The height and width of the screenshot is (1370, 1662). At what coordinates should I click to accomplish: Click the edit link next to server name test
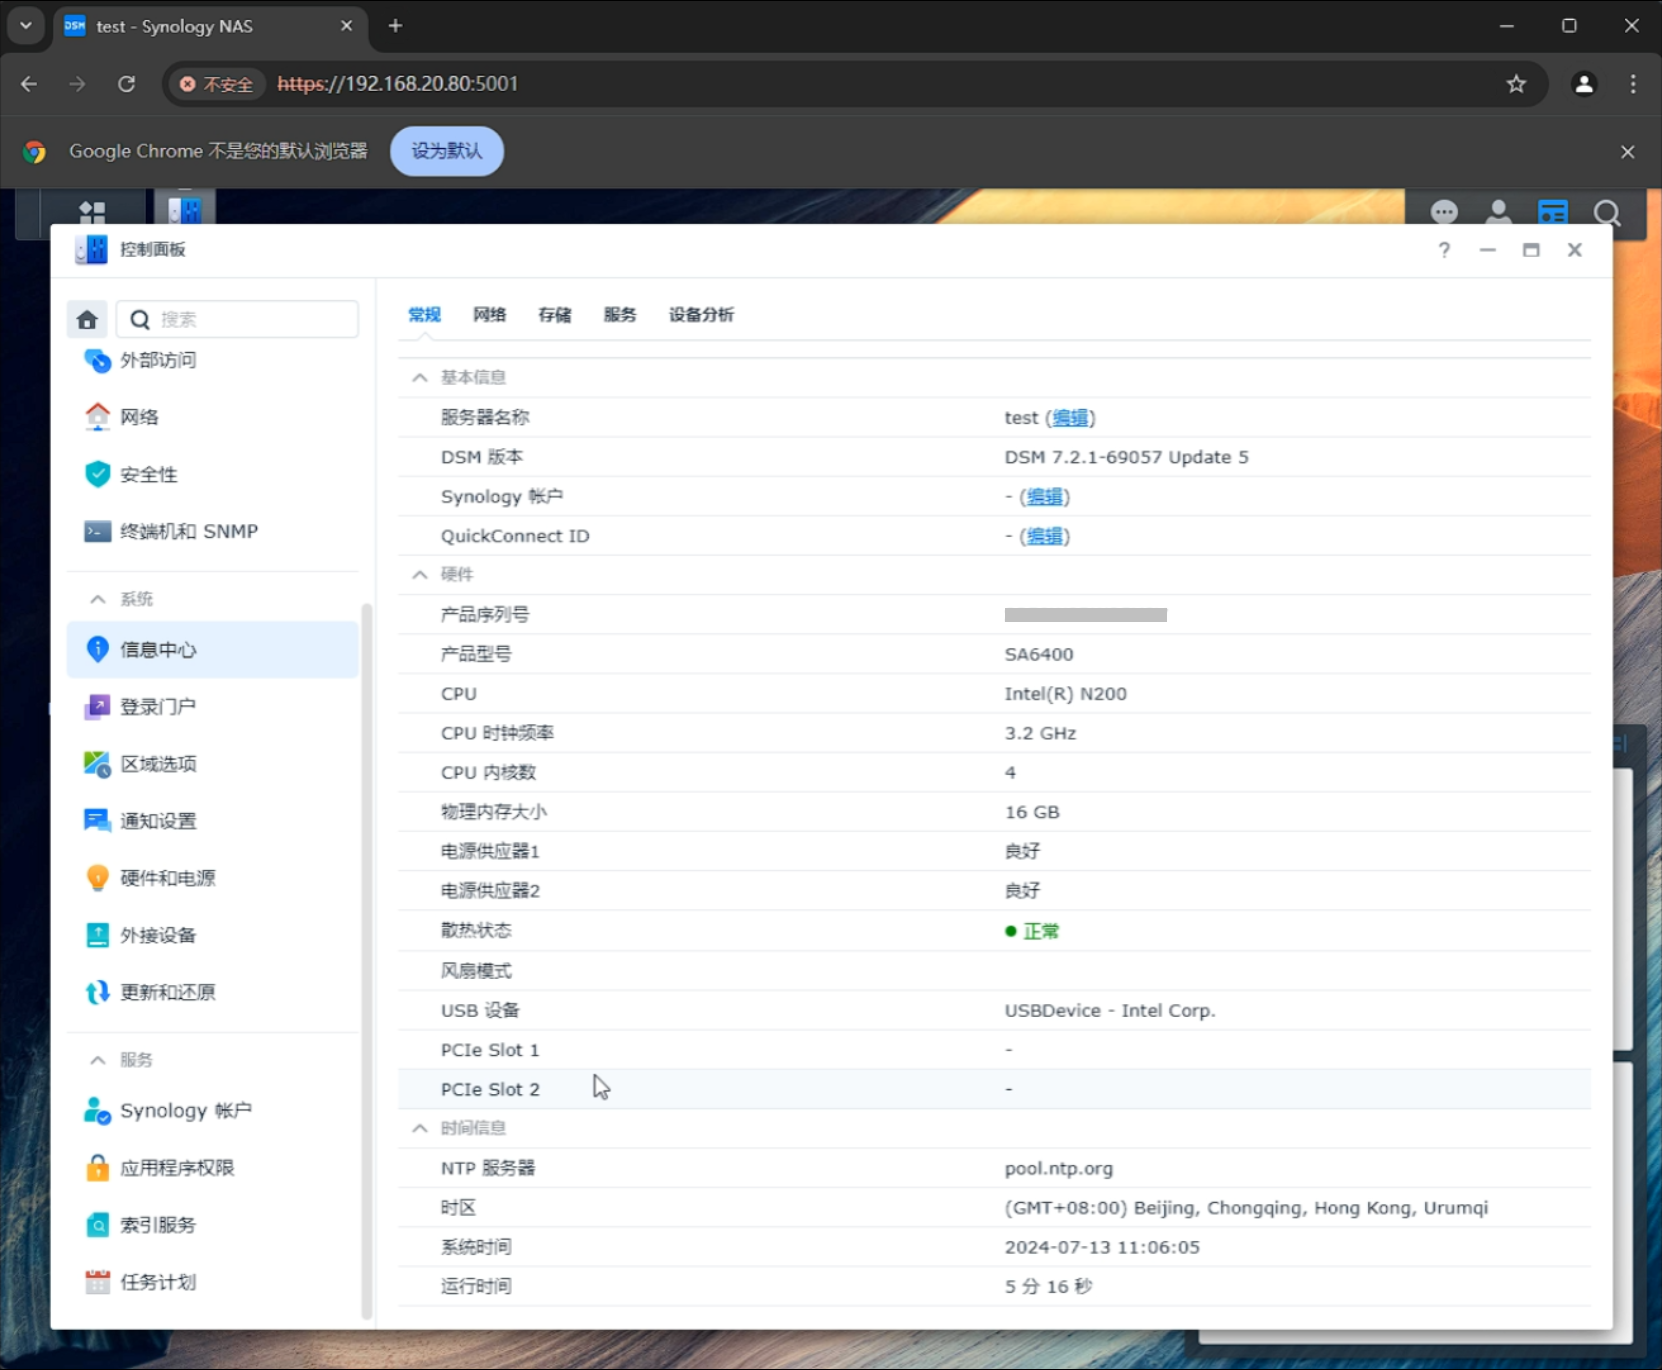click(1069, 418)
